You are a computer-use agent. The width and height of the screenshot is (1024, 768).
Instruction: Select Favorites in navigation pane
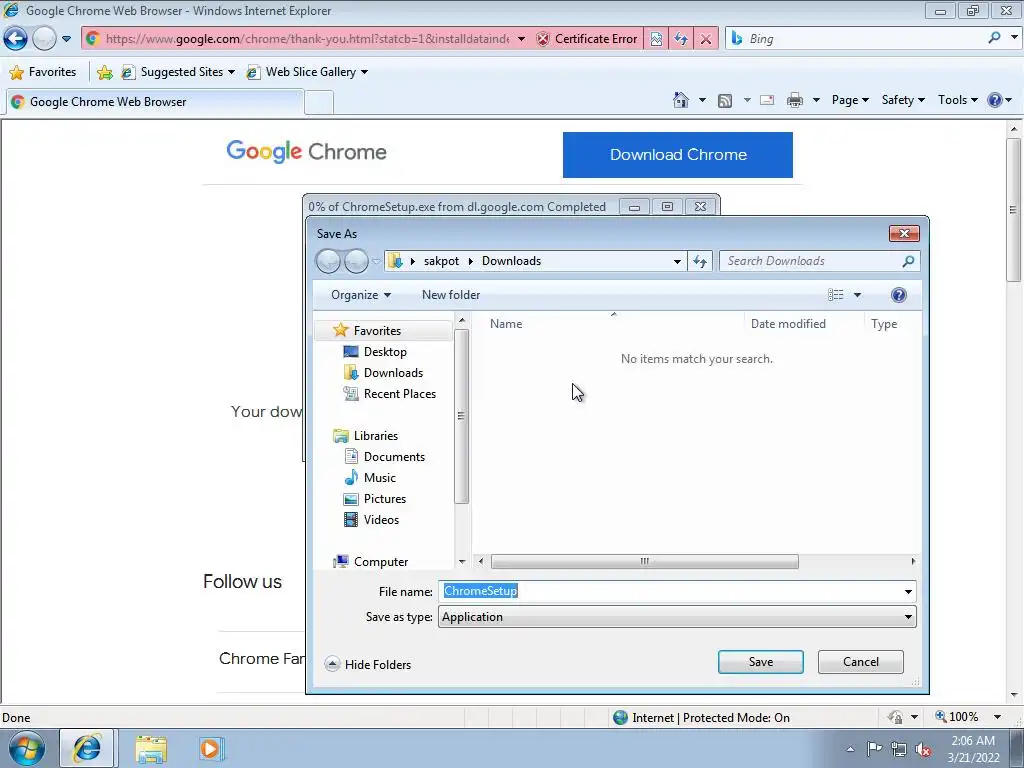[377, 330]
